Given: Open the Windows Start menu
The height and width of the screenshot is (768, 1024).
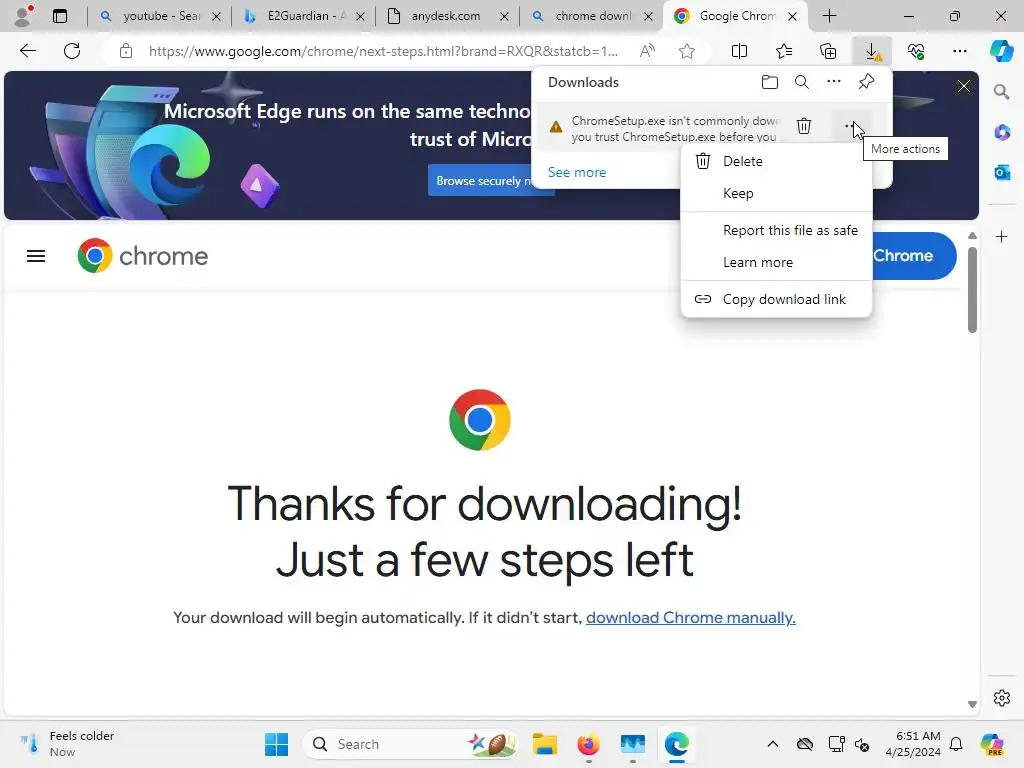Looking at the screenshot, I should pos(276,744).
